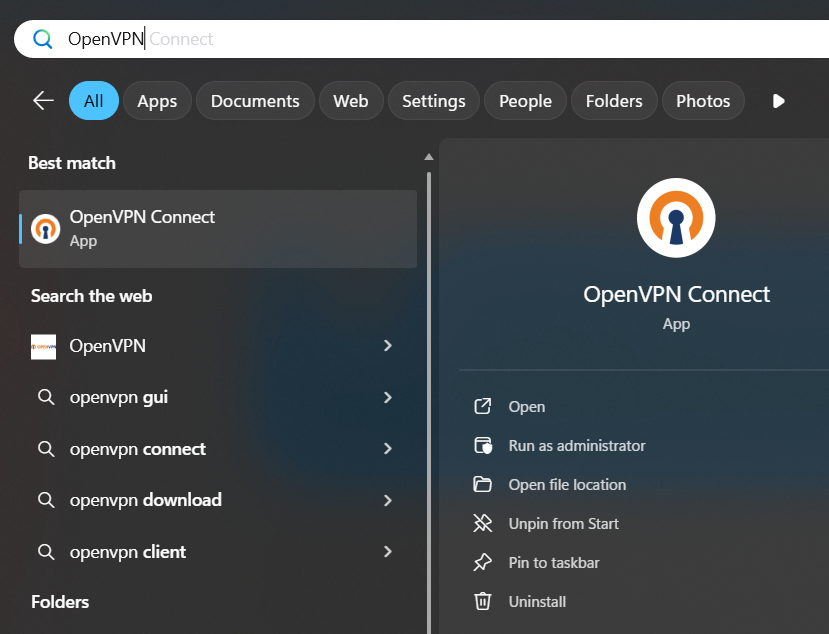Expand the OpenVPN web result chevron
The width and height of the screenshot is (829, 634).
(388, 346)
